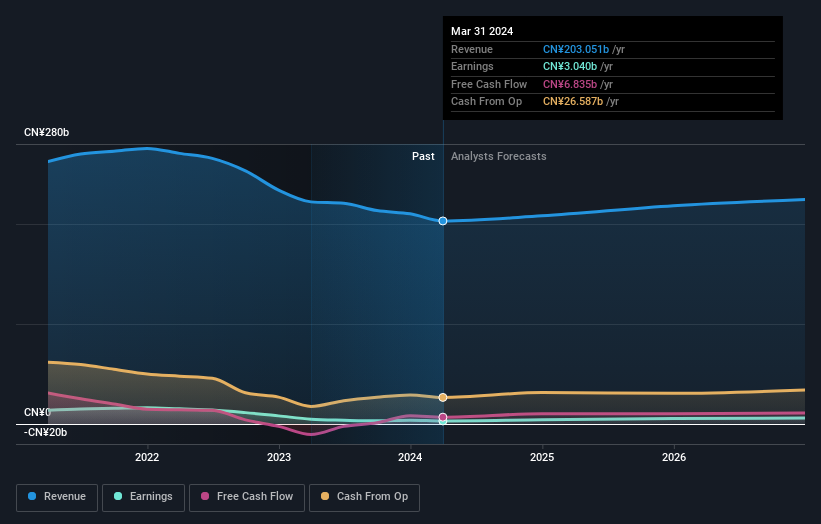Image resolution: width=821 pixels, height=524 pixels.
Task: Click the Analysts Forecasts label
Action: pos(498,156)
